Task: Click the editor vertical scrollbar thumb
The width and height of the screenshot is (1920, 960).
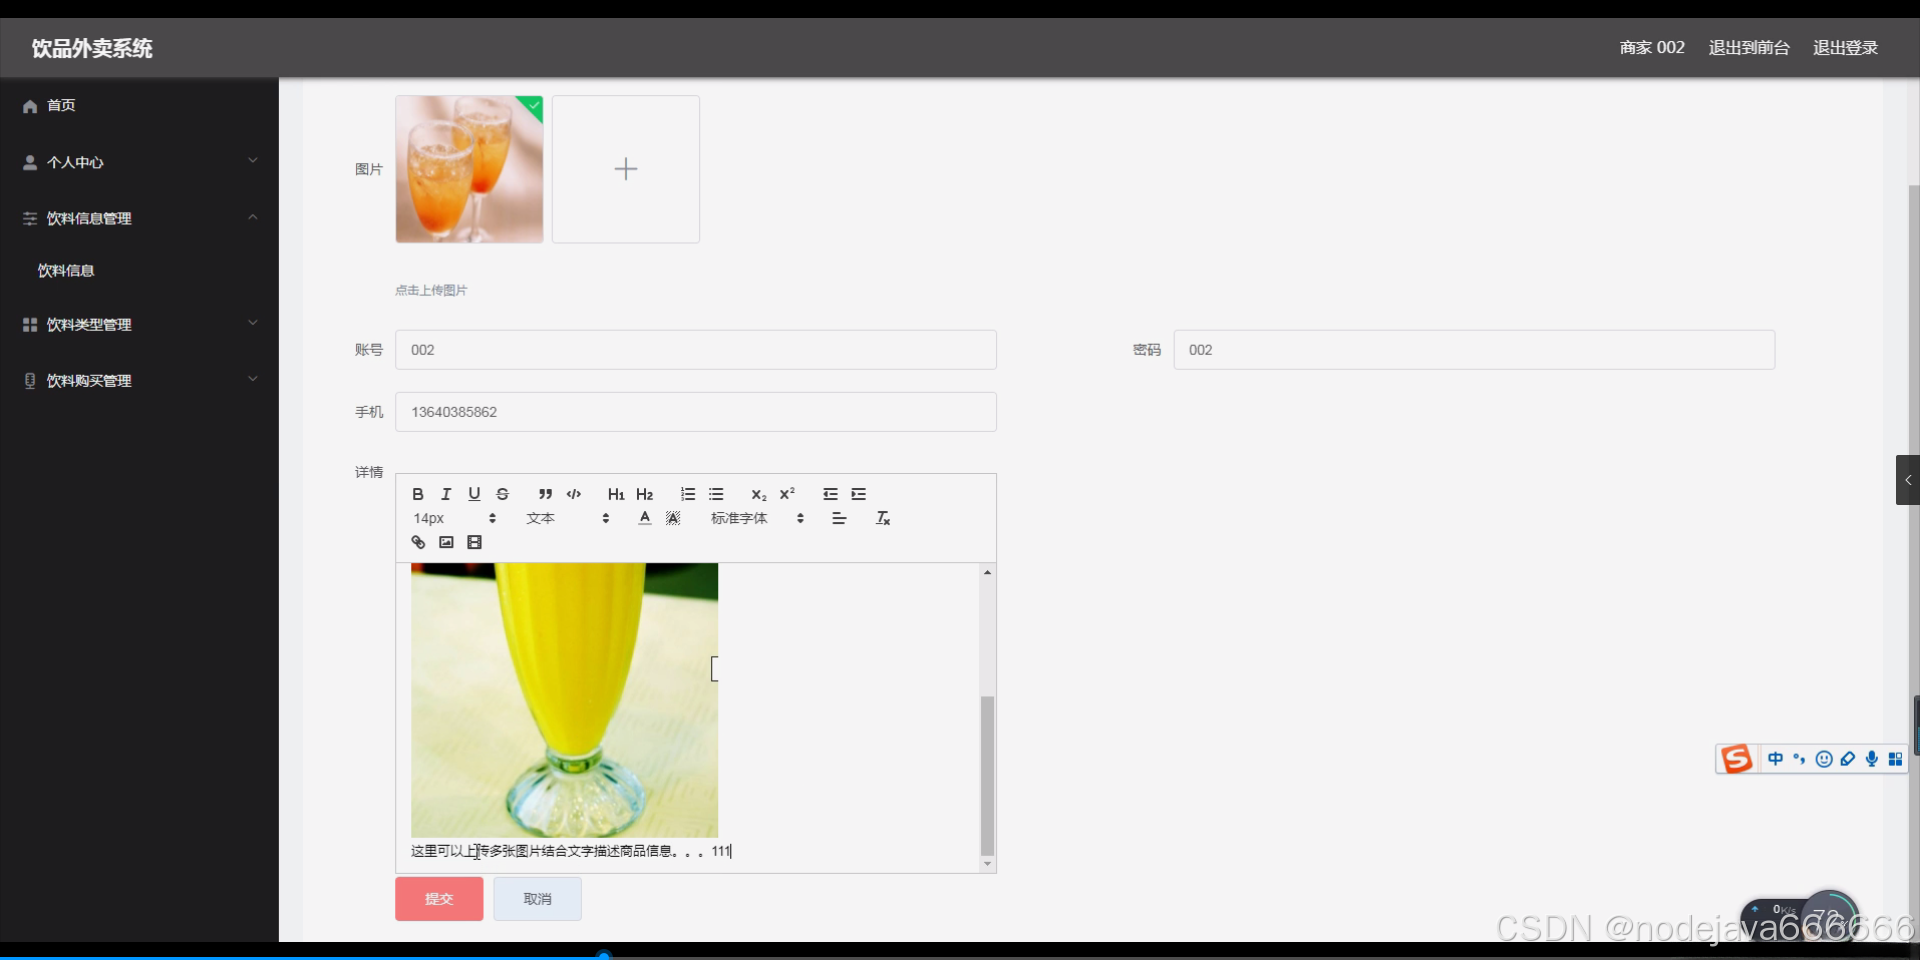Action: [x=987, y=775]
